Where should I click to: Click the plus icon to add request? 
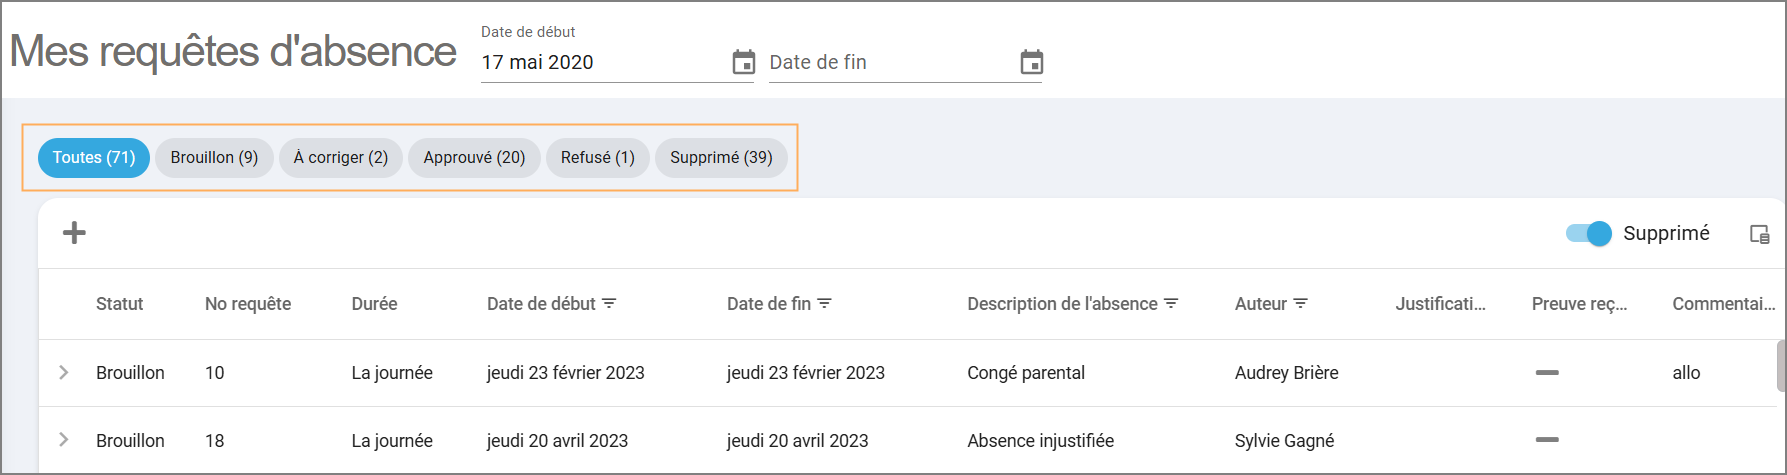coord(74,233)
